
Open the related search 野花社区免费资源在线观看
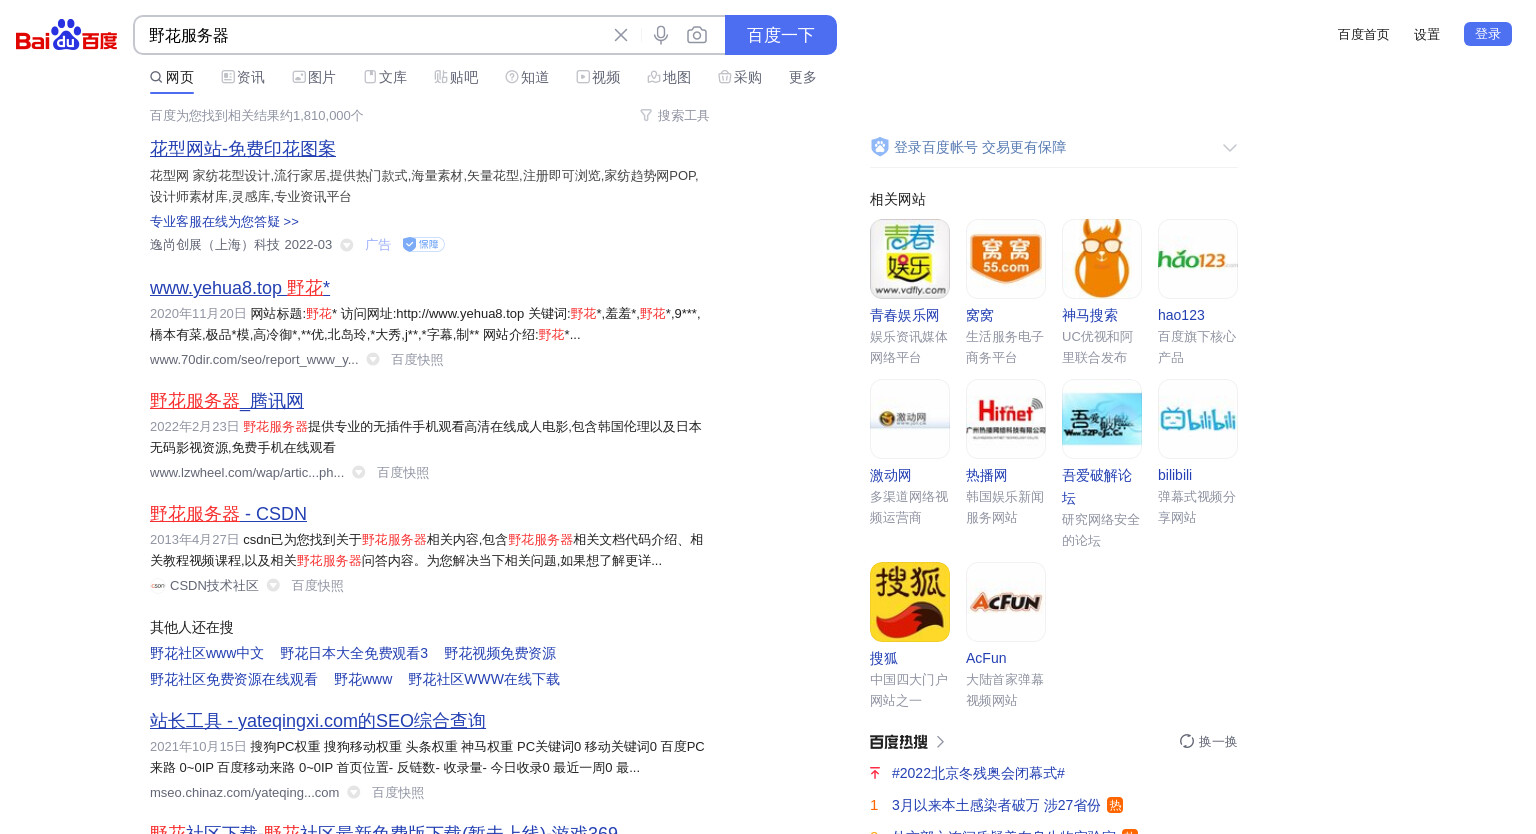pyautogui.click(x=234, y=679)
